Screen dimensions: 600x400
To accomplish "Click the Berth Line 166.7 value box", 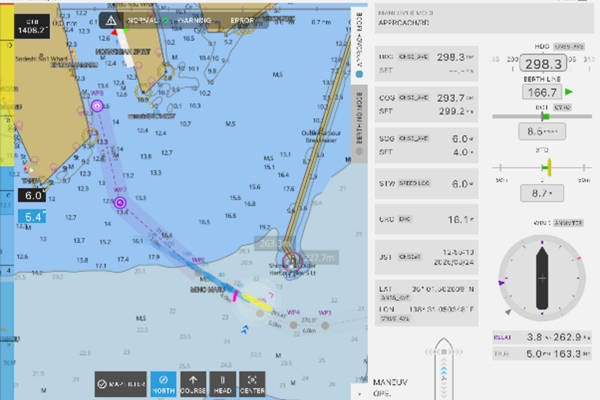I will (541, 92).
